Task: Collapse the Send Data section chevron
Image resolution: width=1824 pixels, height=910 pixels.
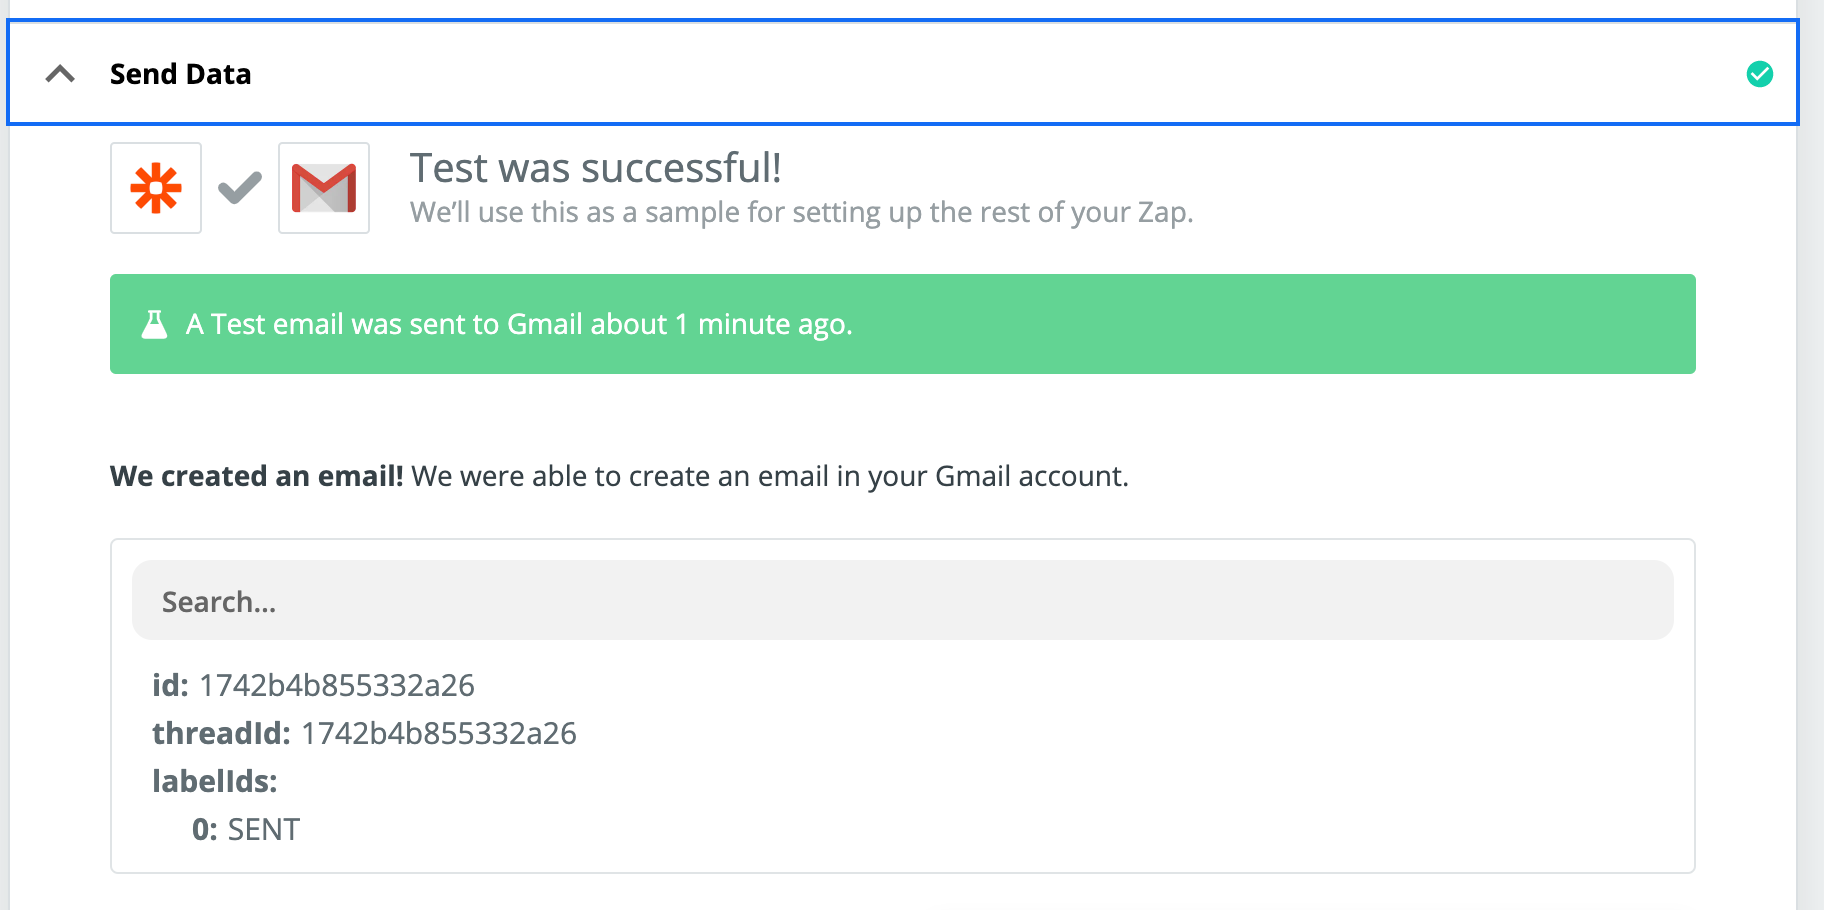Action: (60, 74)
